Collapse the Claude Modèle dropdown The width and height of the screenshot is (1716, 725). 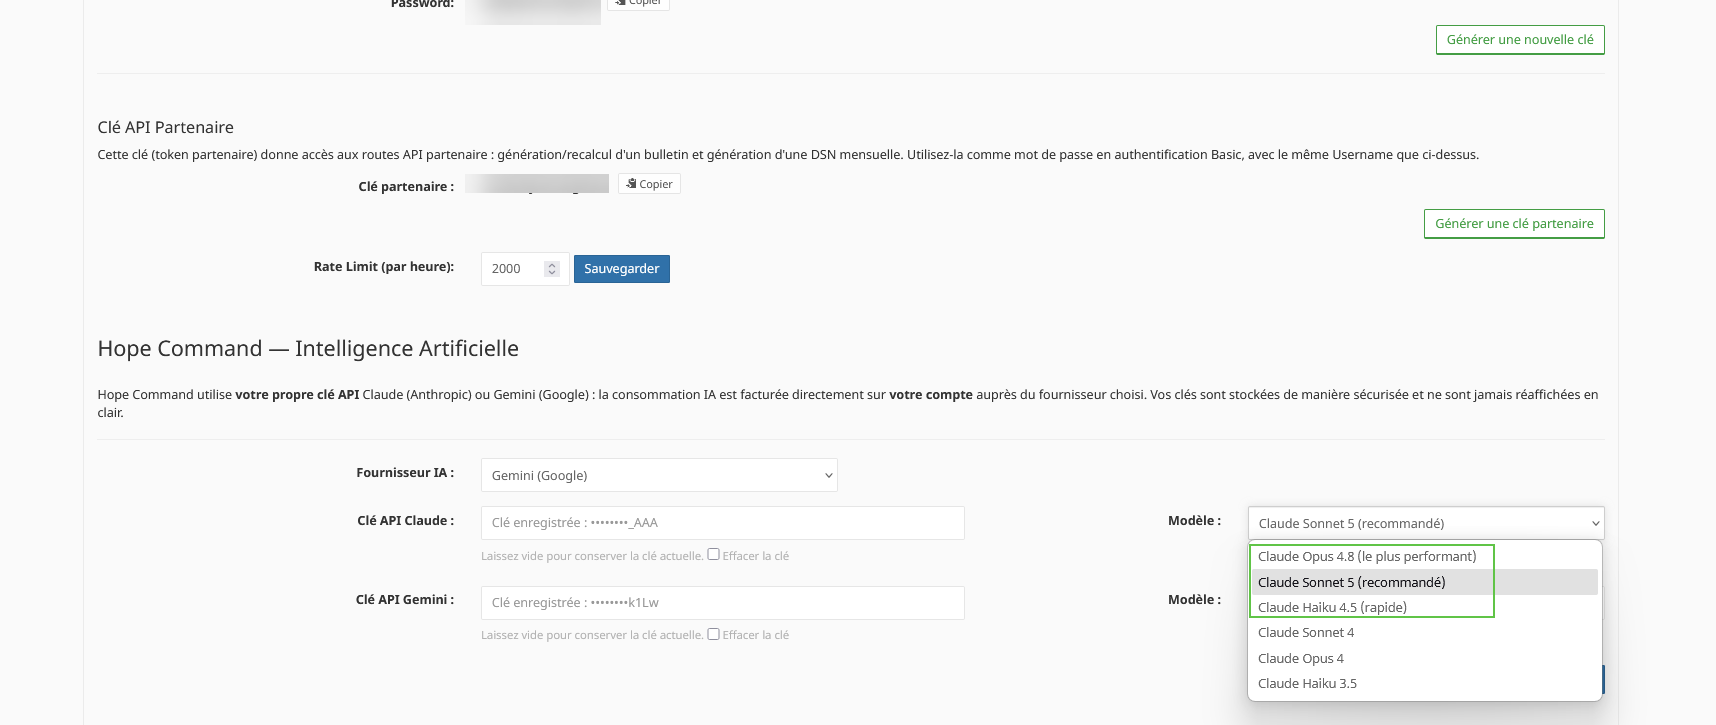tap(1426, 523)
